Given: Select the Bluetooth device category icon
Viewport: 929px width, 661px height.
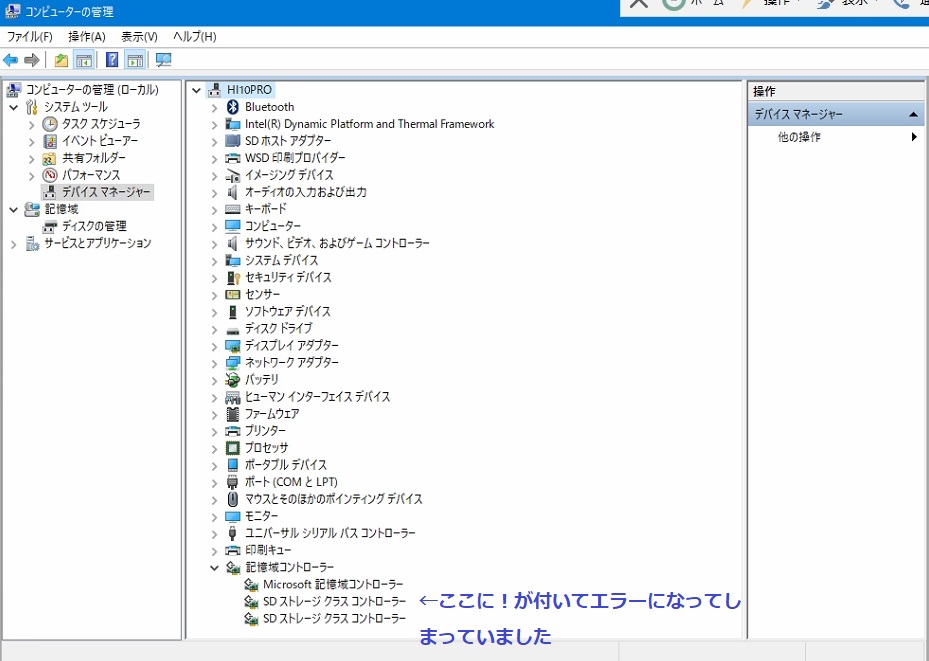Looking at the screenshot, I should pos(233,107).
